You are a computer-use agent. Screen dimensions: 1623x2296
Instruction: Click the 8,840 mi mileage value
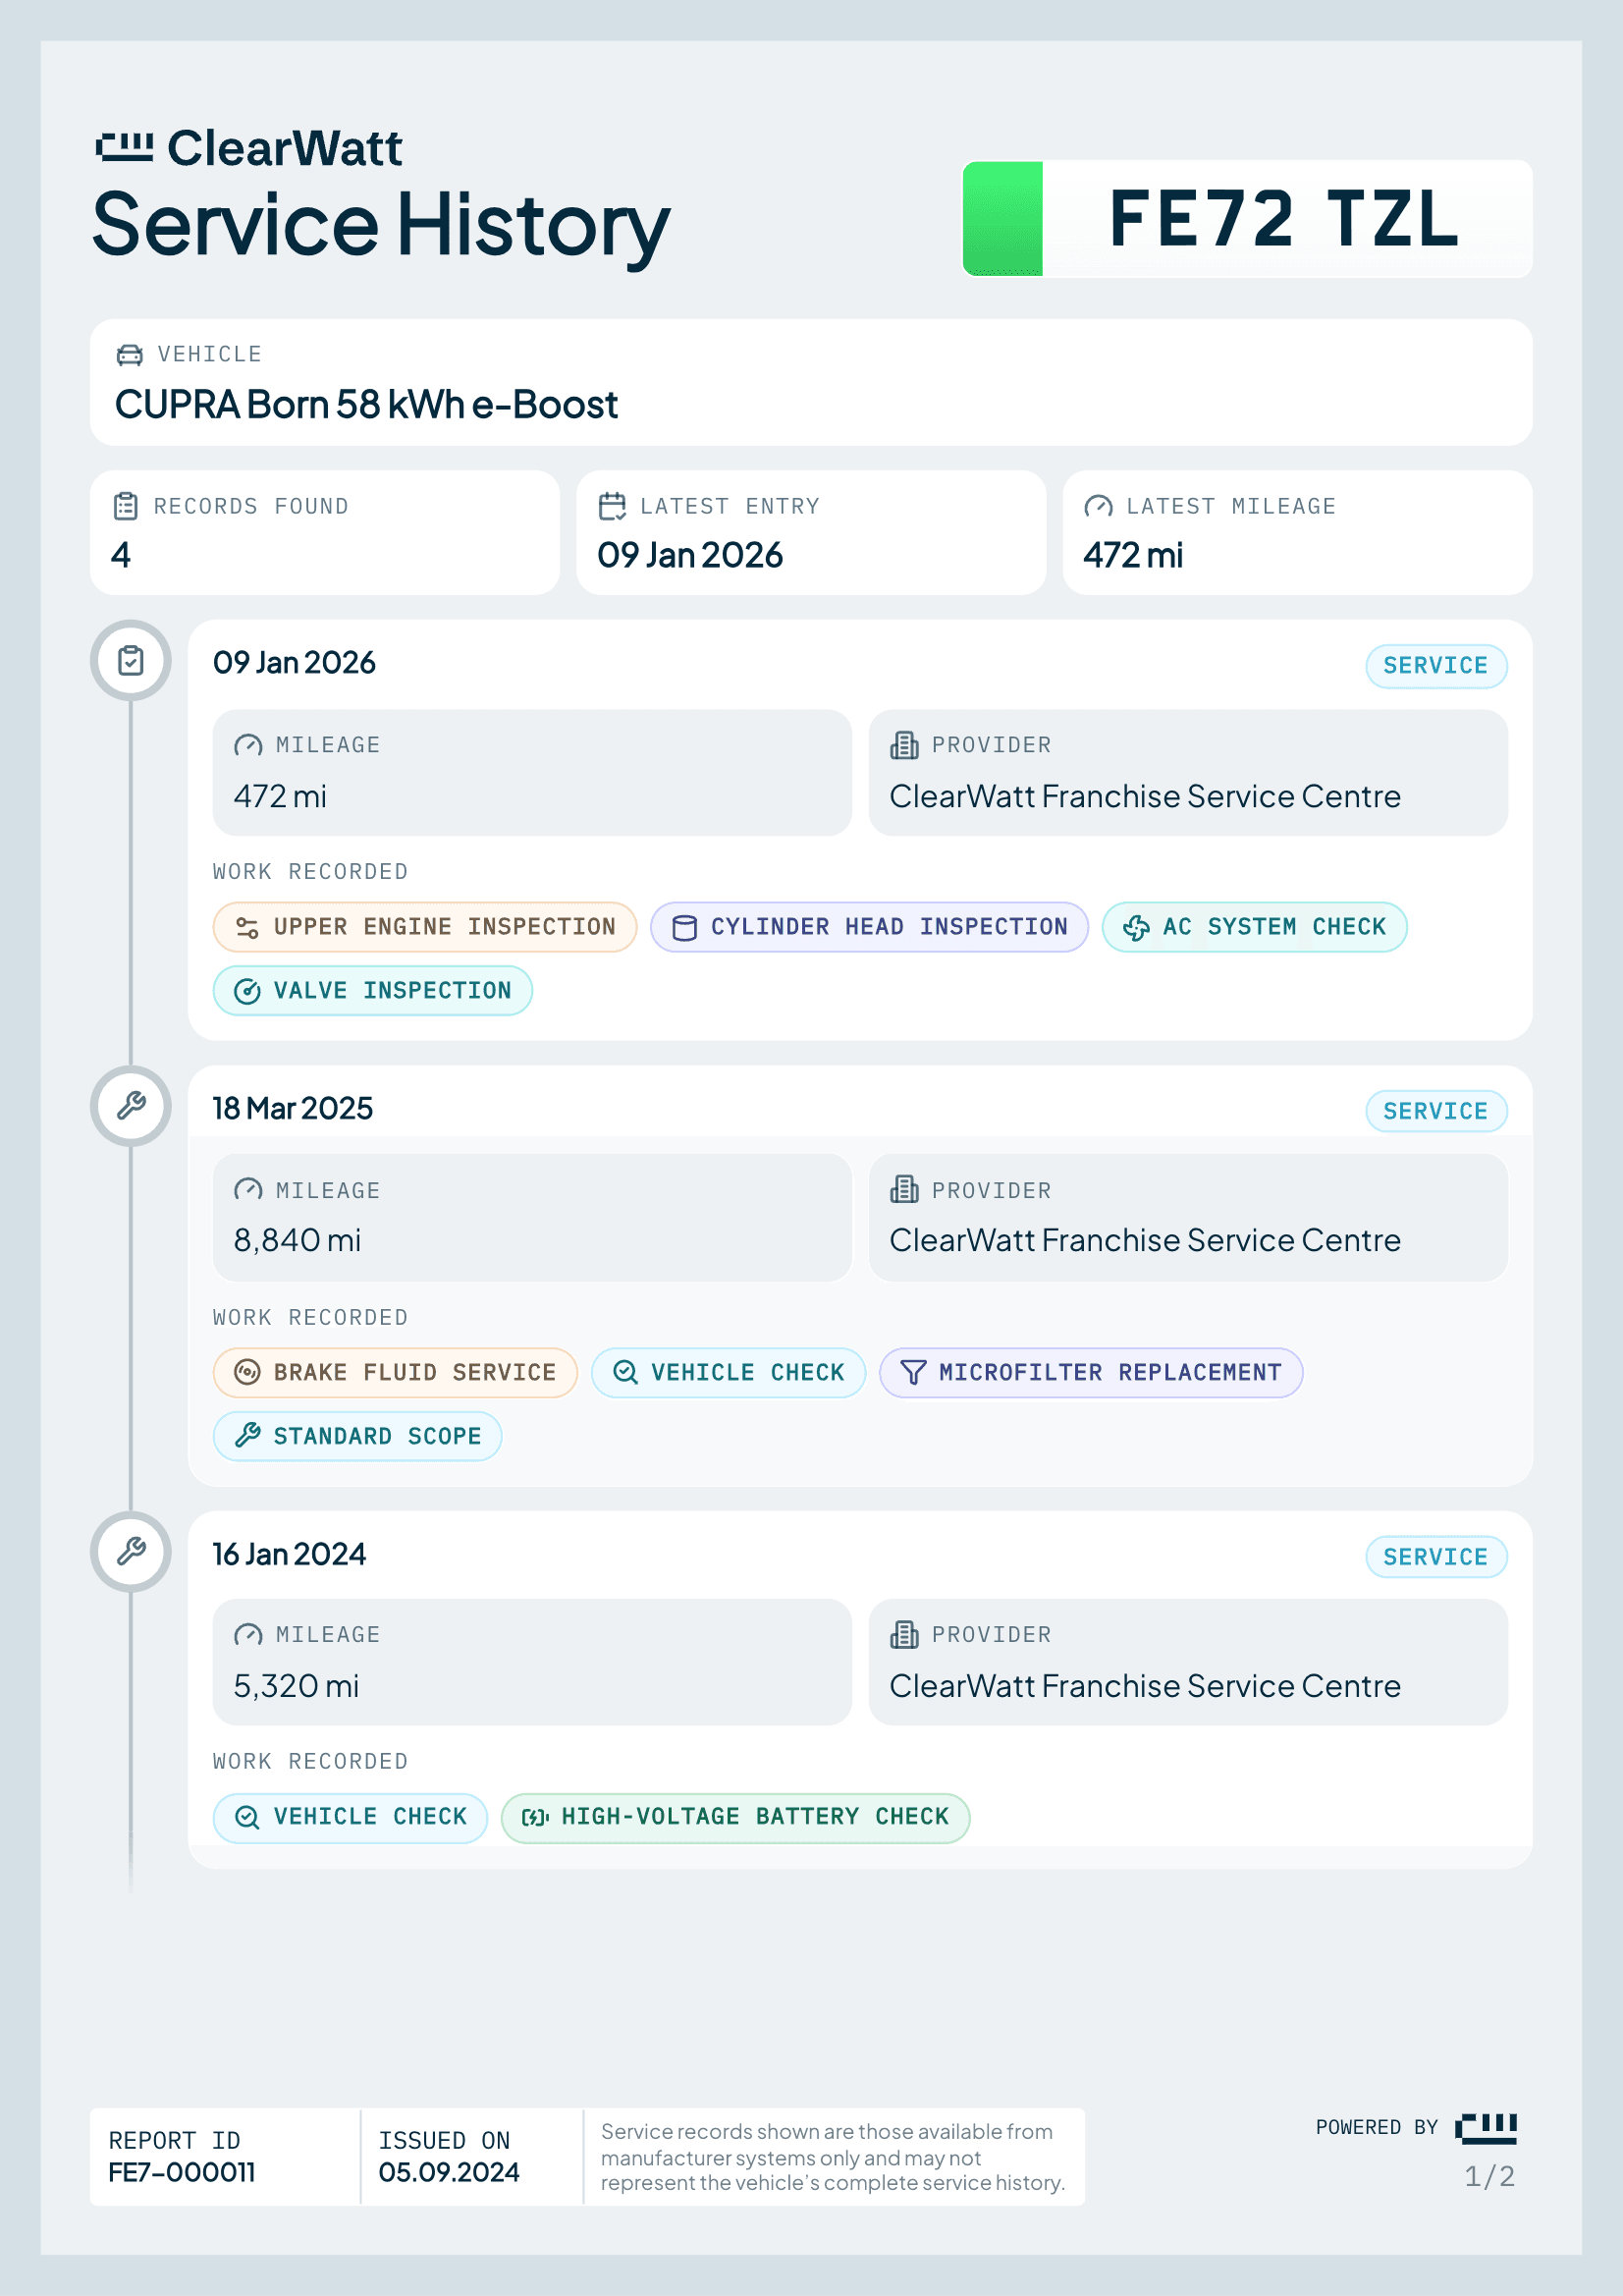[x=297, y=1241]
